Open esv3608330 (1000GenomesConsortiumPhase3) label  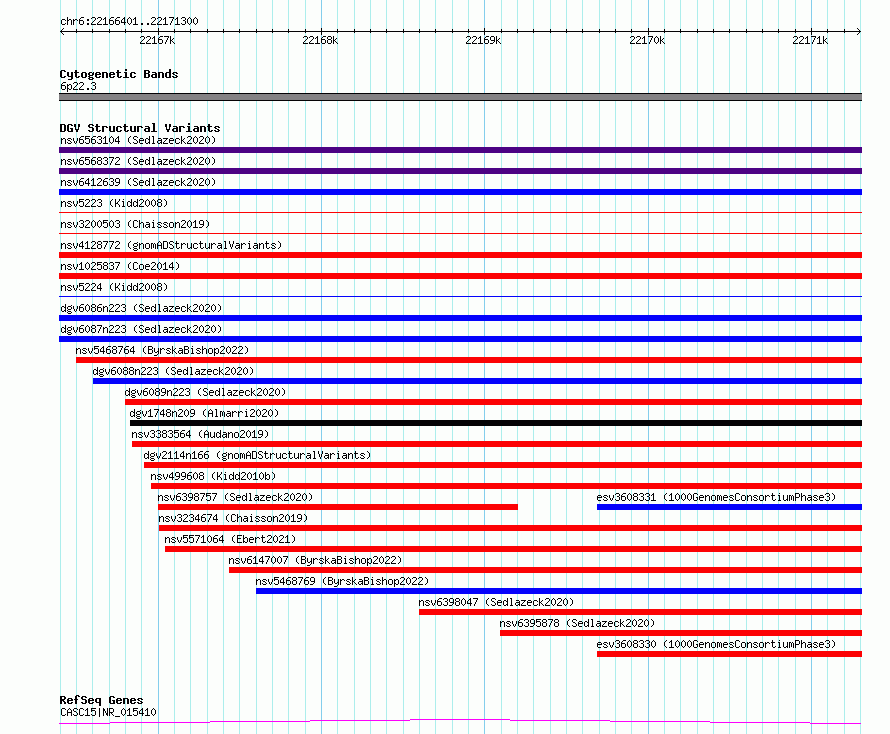[716, 644]
